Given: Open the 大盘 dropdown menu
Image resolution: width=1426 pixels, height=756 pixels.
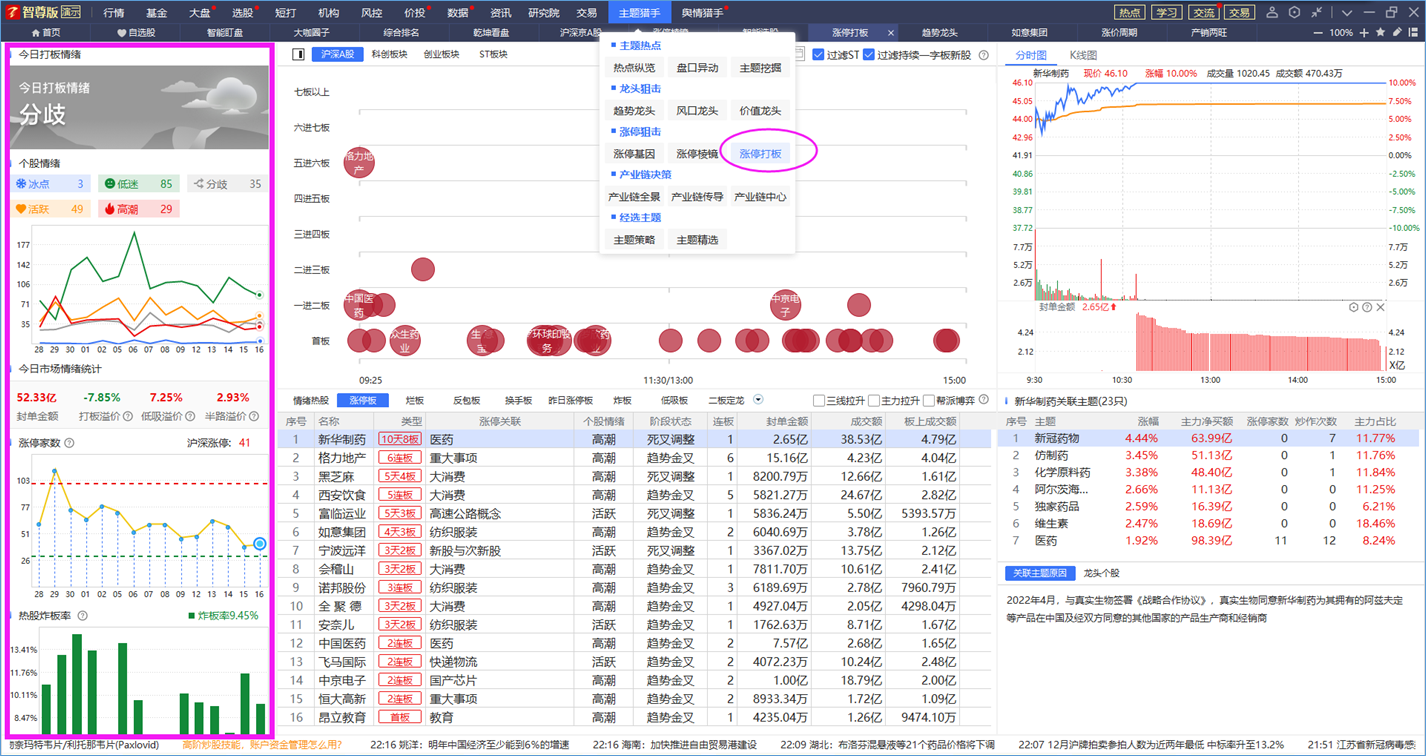Looking at the screenshot, I should [201, 13].
